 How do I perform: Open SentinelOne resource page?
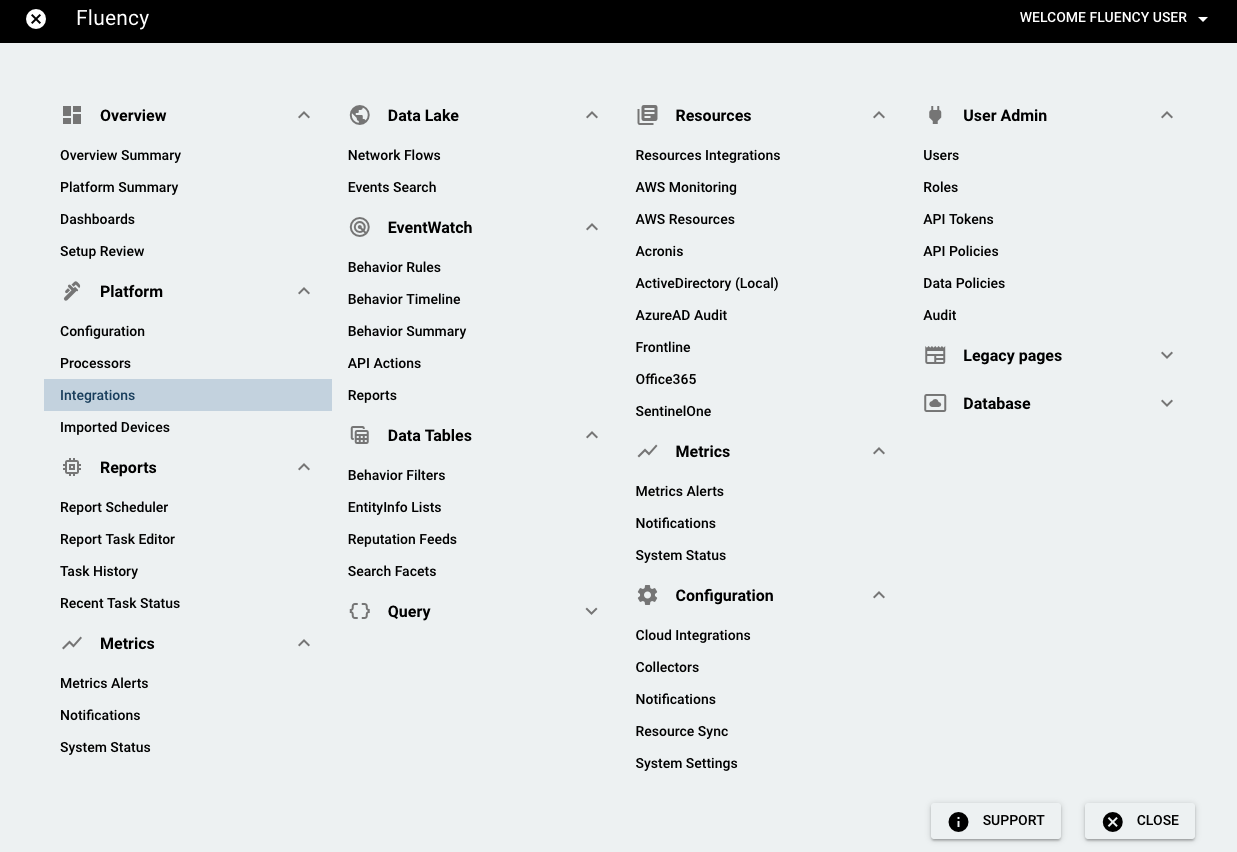pyautogui.click(x=673, y=411)
